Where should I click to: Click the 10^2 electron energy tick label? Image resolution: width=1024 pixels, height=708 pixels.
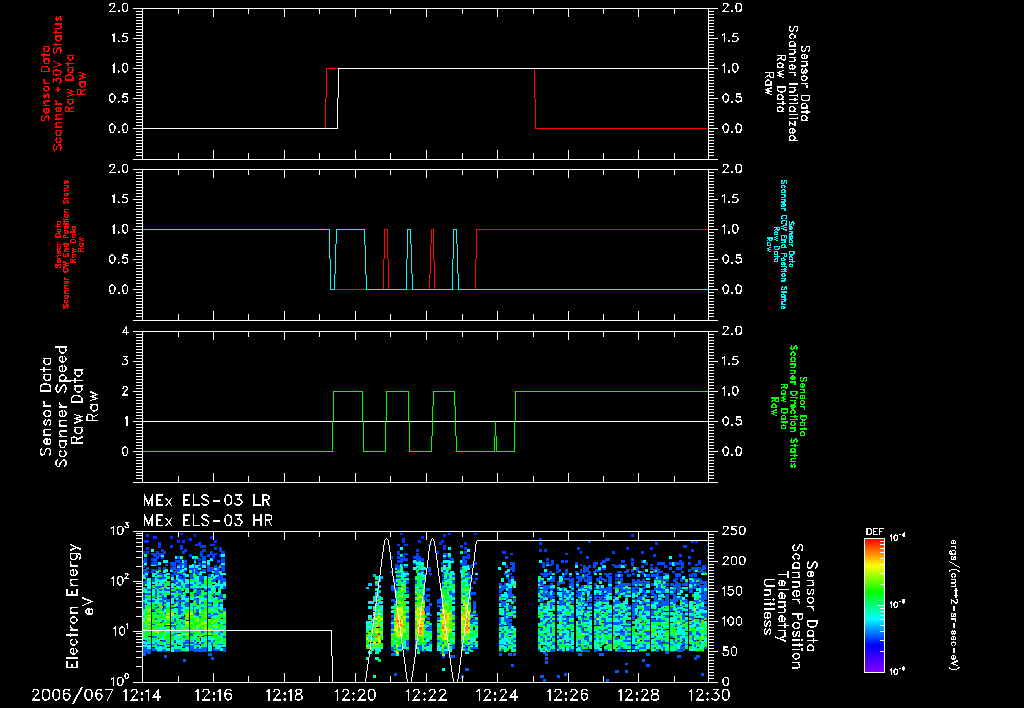[x=120, y=581]
